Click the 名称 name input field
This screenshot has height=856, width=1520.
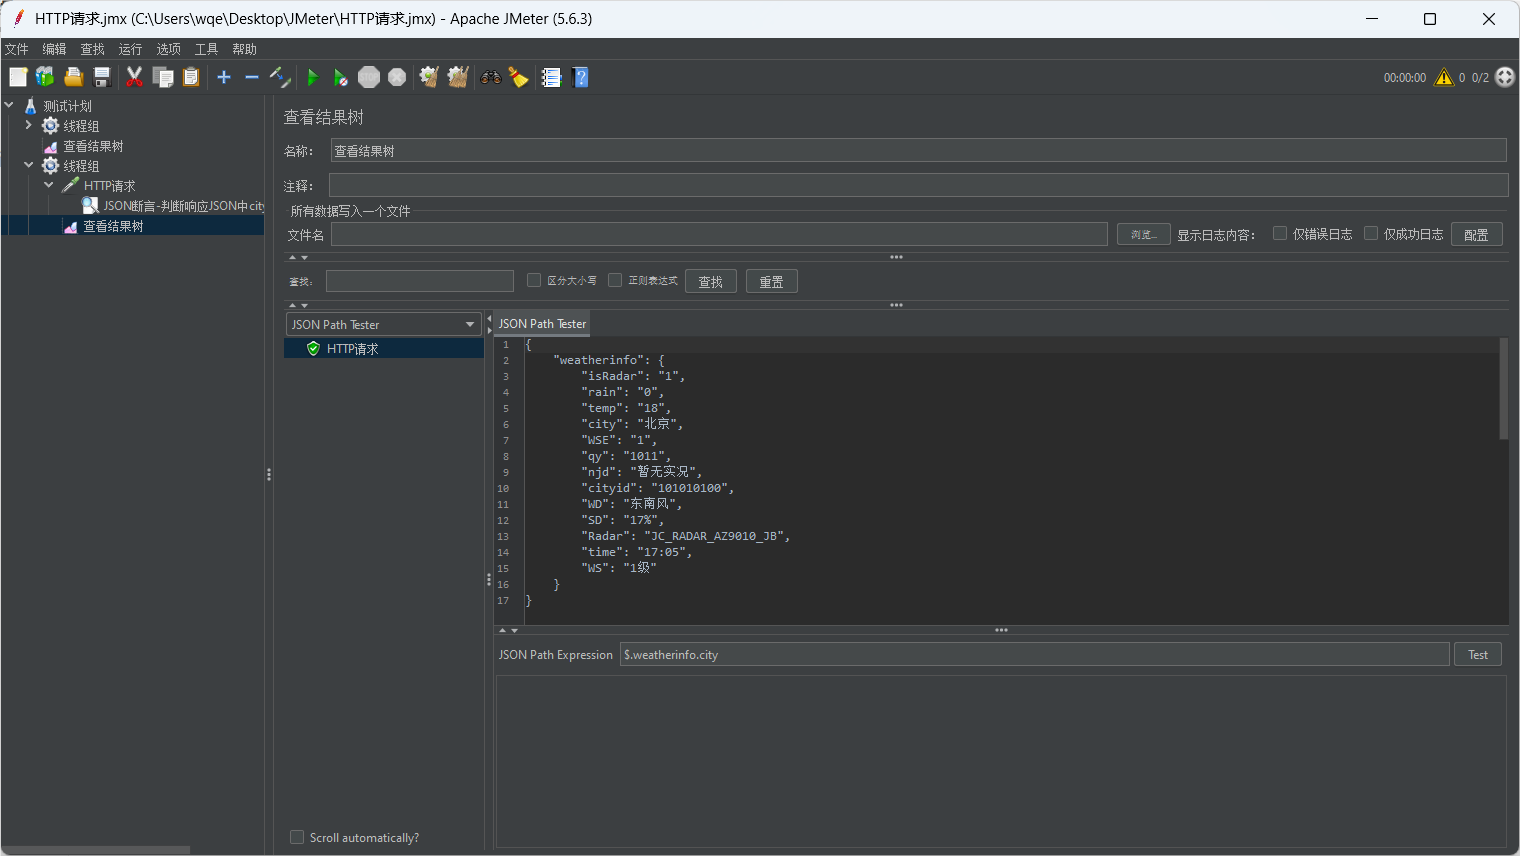click(x=918, y=150)
